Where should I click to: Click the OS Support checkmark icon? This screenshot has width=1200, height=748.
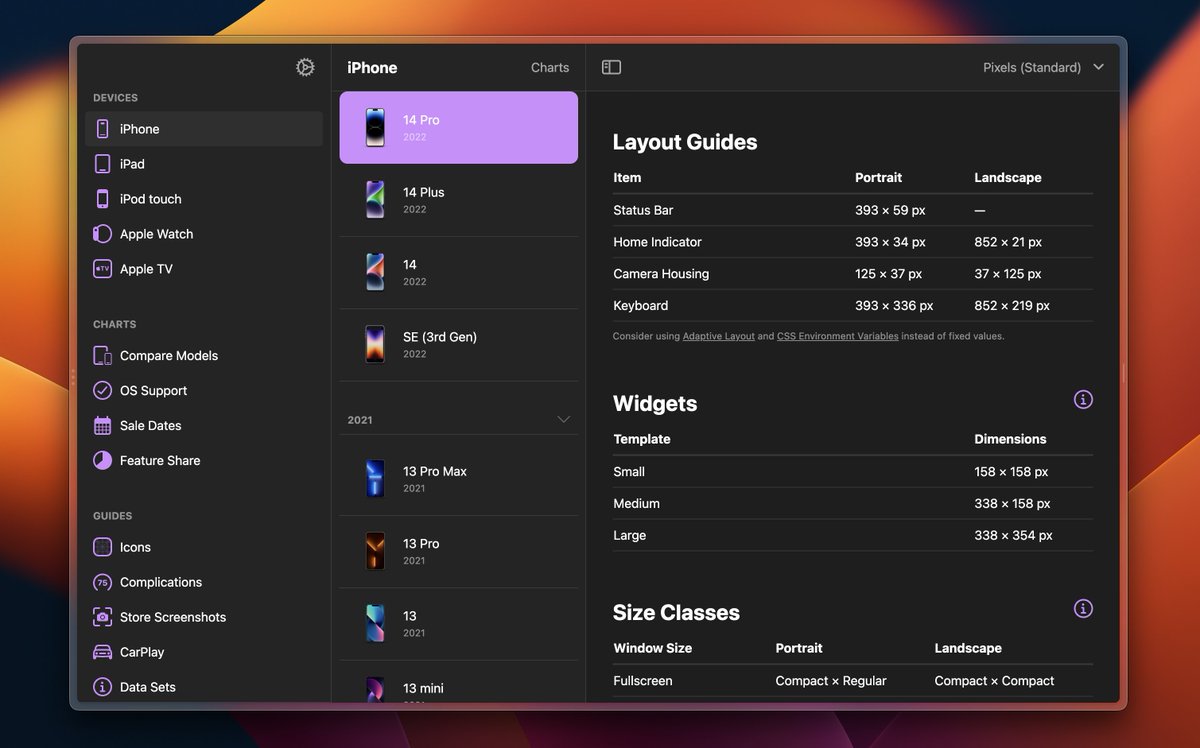[x=102, y=391]
